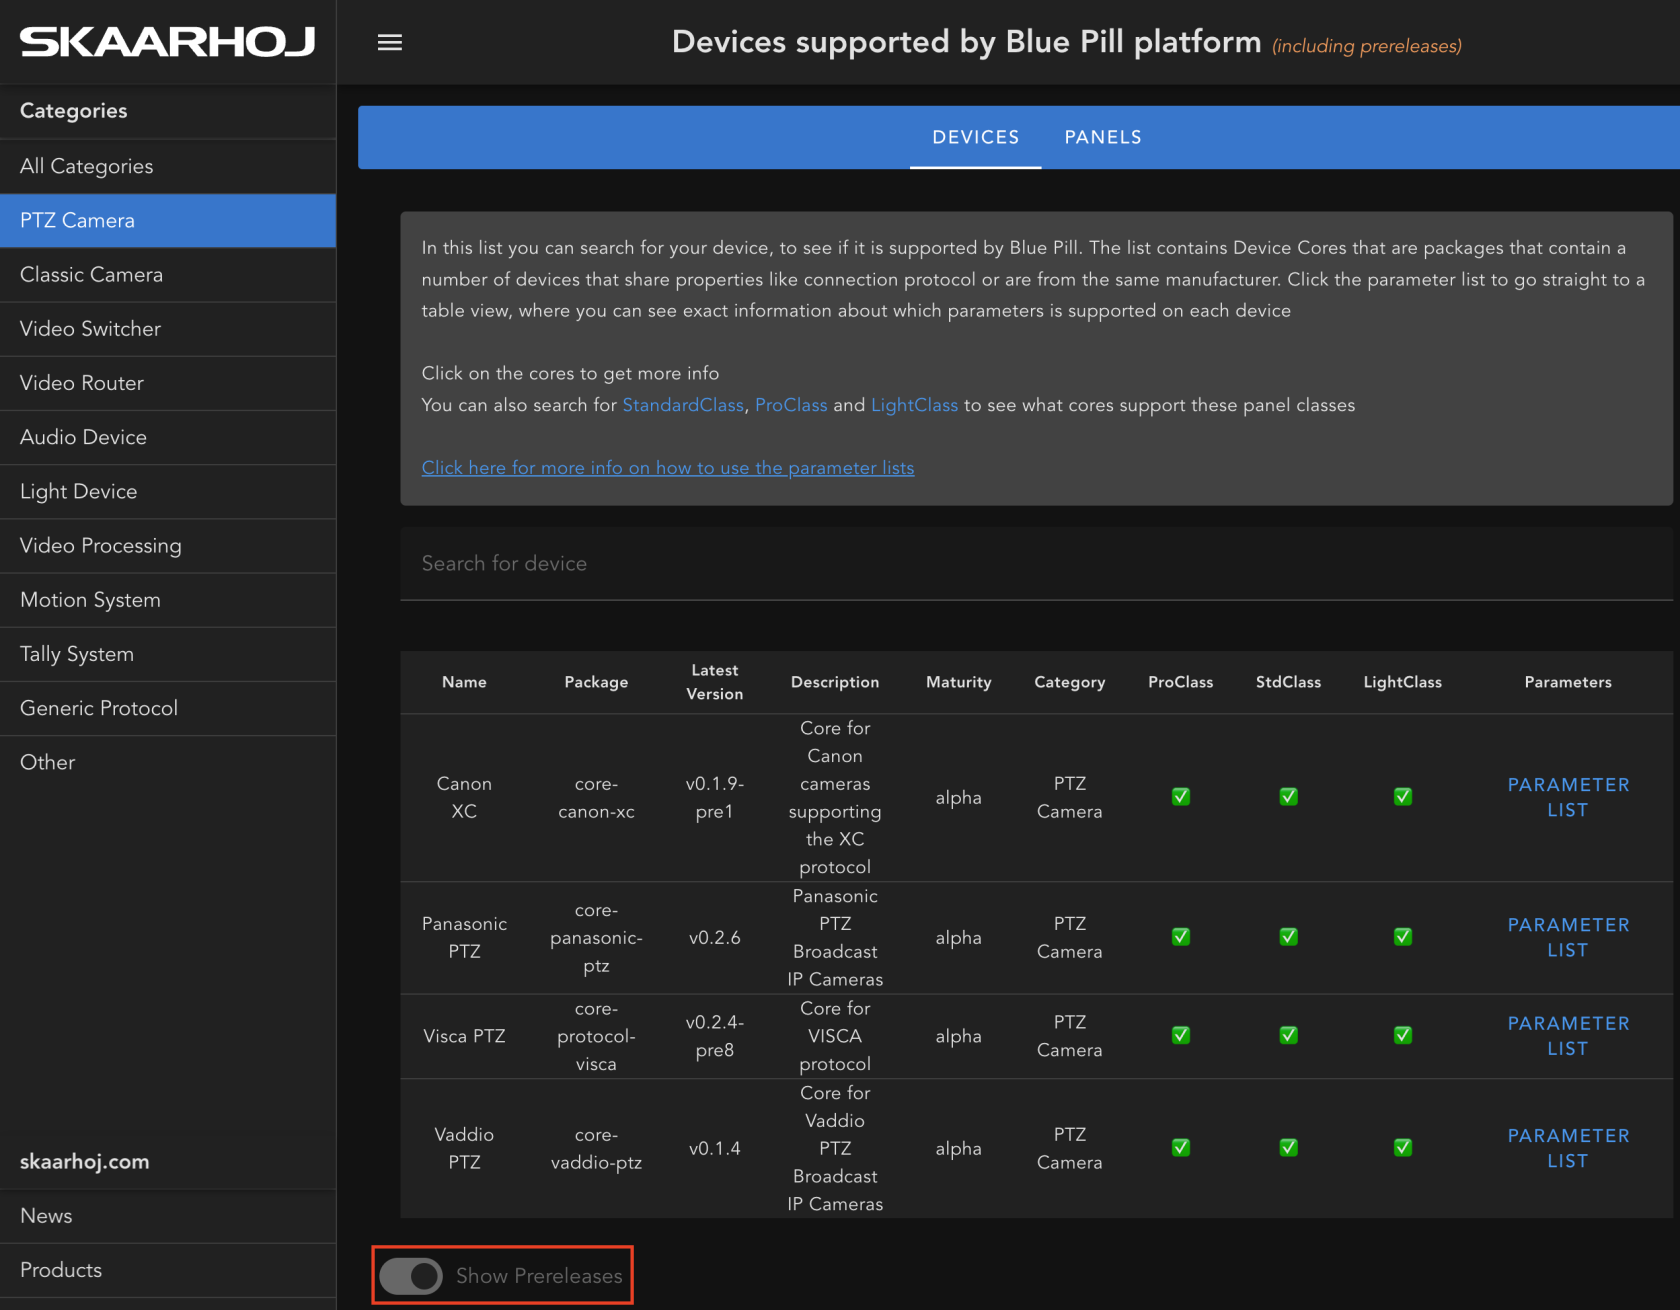The height and width of the screenshot is (1310, 1680).
Task: Click Visca PTZ name cell
Action: pos(464,1036)
